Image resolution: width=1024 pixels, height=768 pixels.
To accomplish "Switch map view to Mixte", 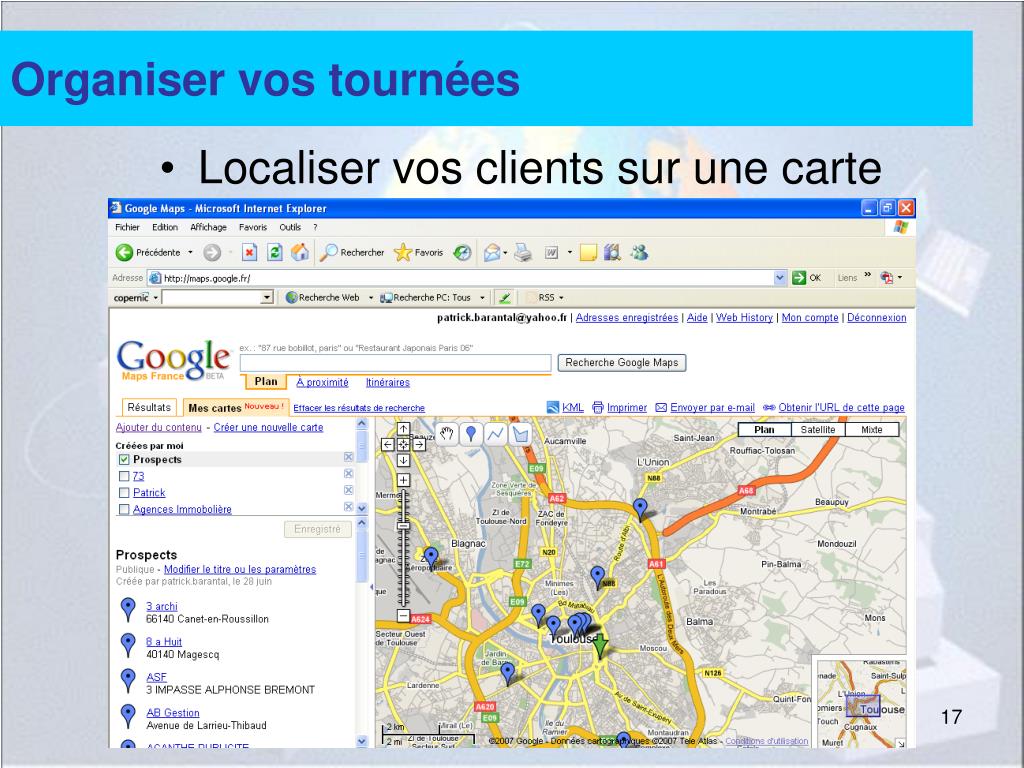I will pos(872,430).
